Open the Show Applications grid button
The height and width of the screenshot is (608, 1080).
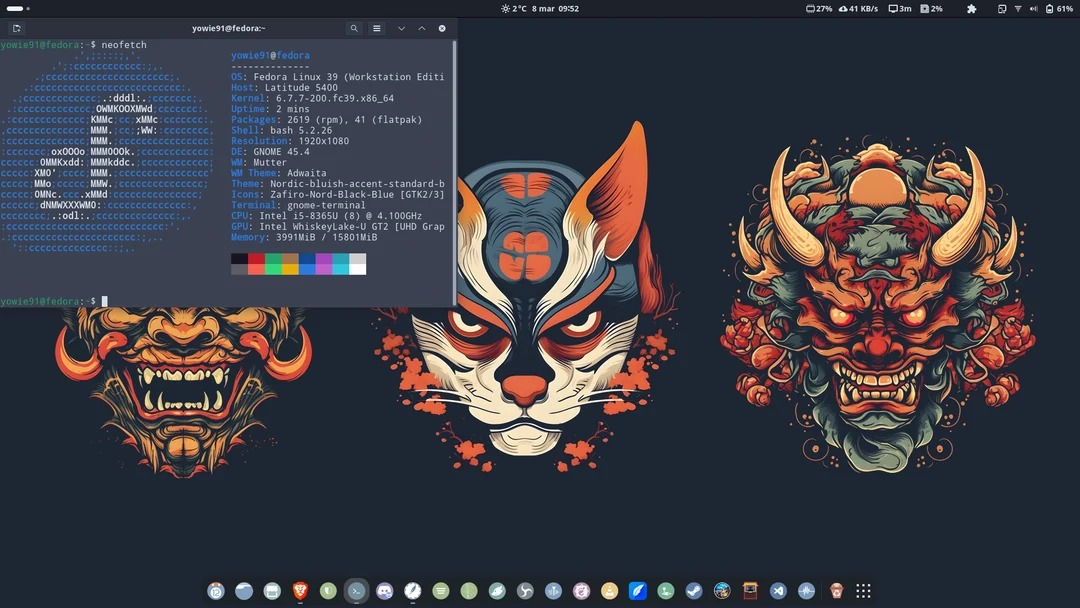coord(861,591)
